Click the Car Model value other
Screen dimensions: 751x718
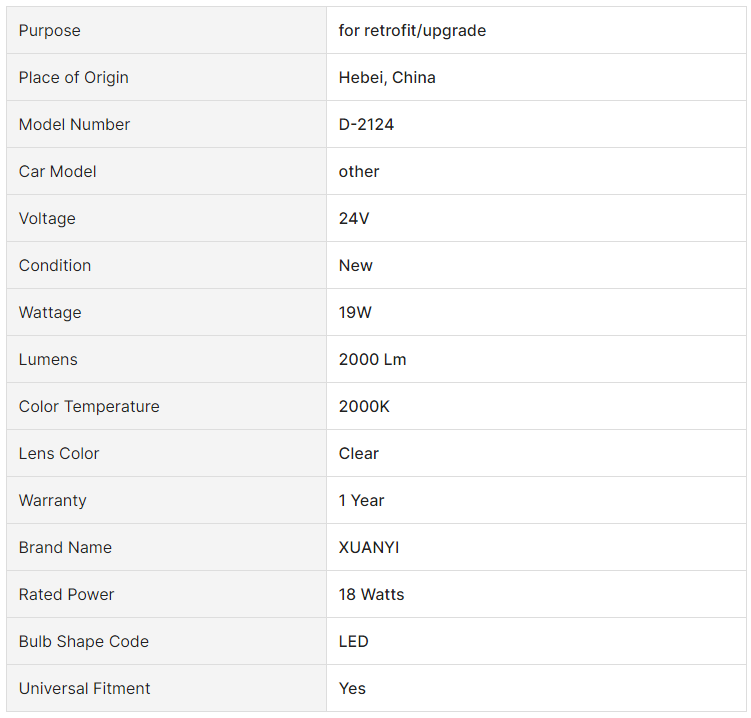pyautogui.click(x=359, y=171)
